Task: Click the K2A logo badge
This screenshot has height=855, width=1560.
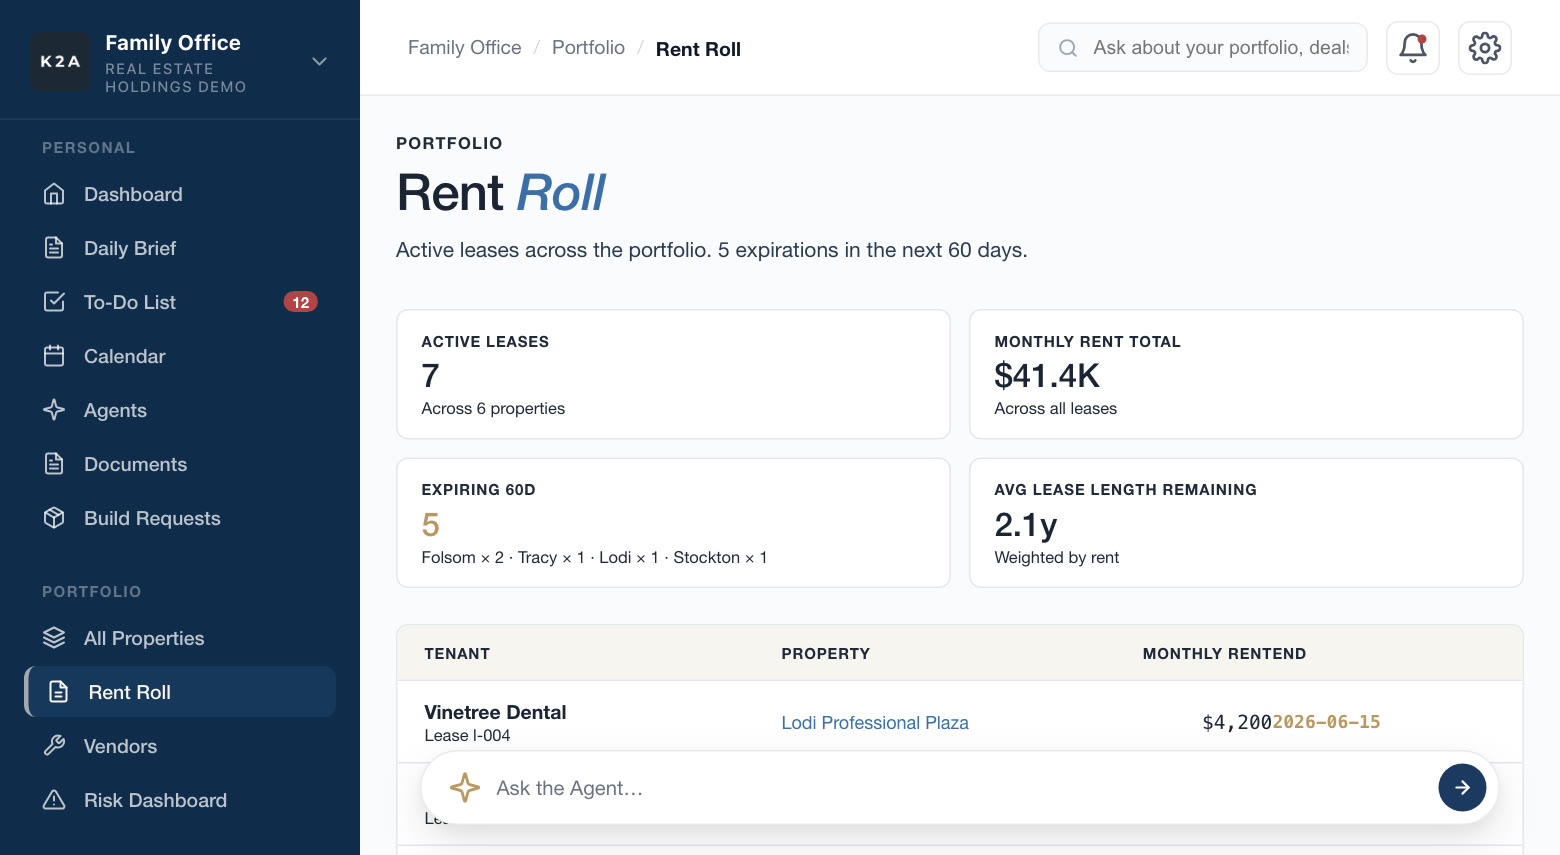Action: 60,61
